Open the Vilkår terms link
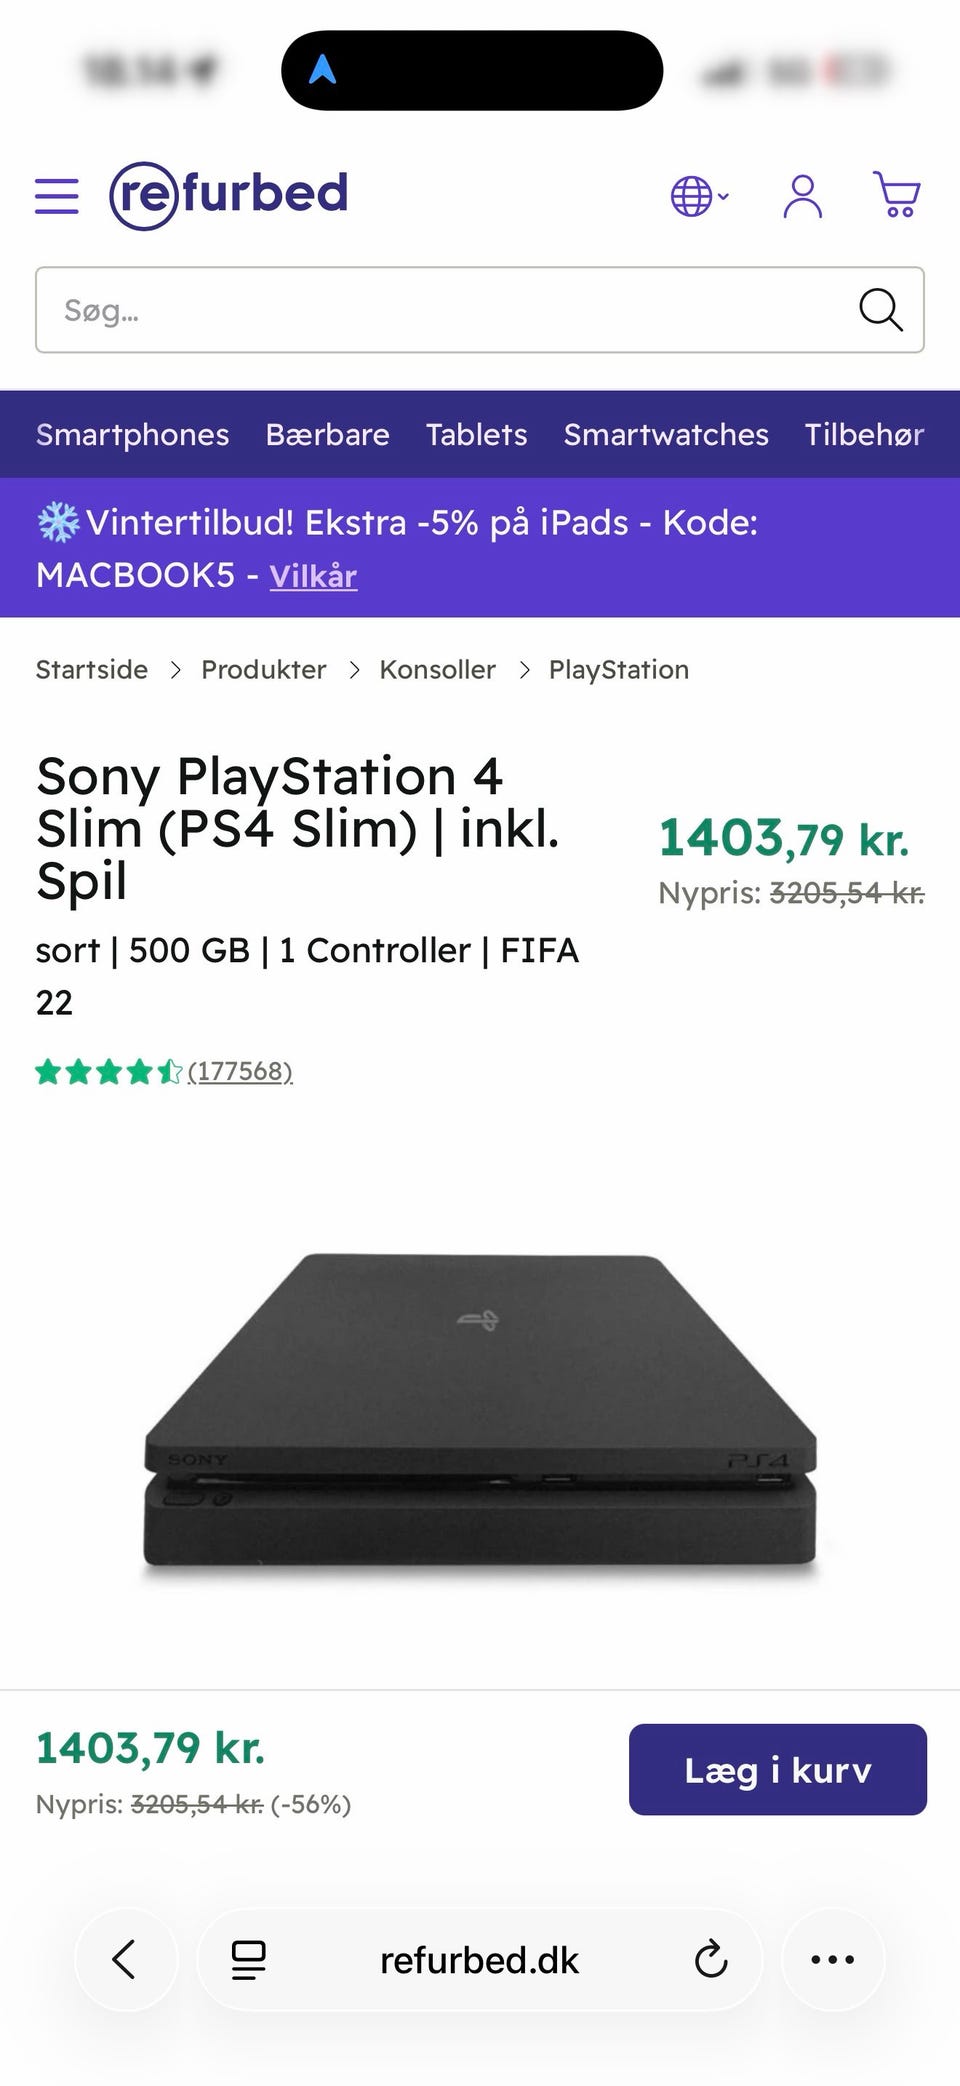Screen dimensions: 960x2086 coord(313,576)
